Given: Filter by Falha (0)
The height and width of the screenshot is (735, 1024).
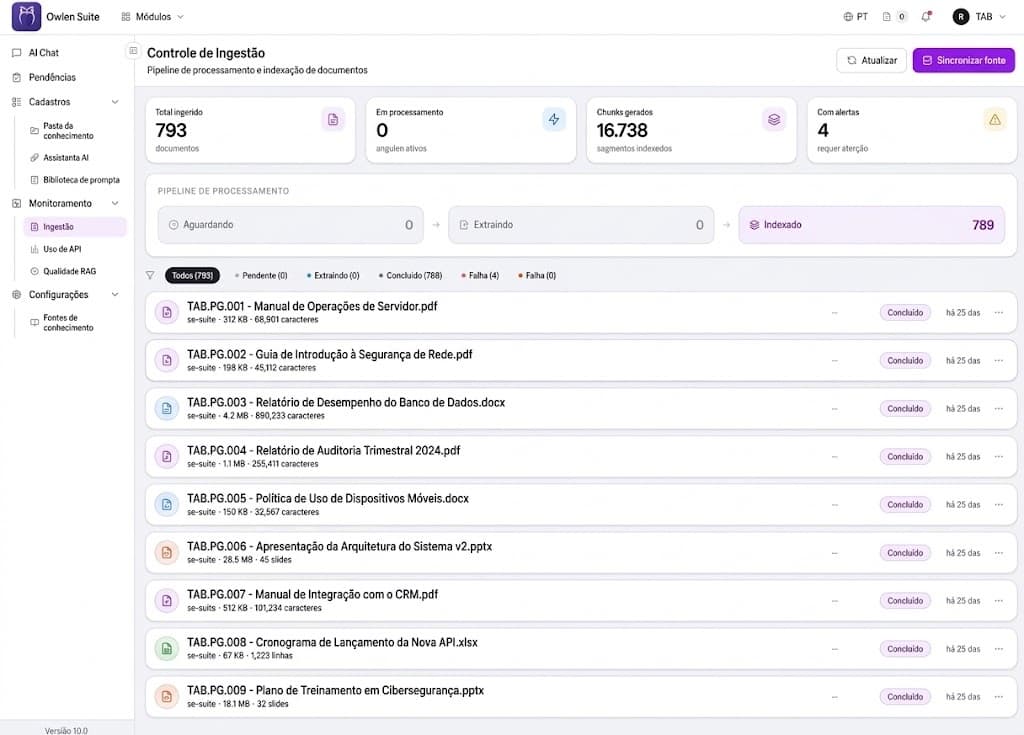Looking at the screenshot, I should (537, 276).
